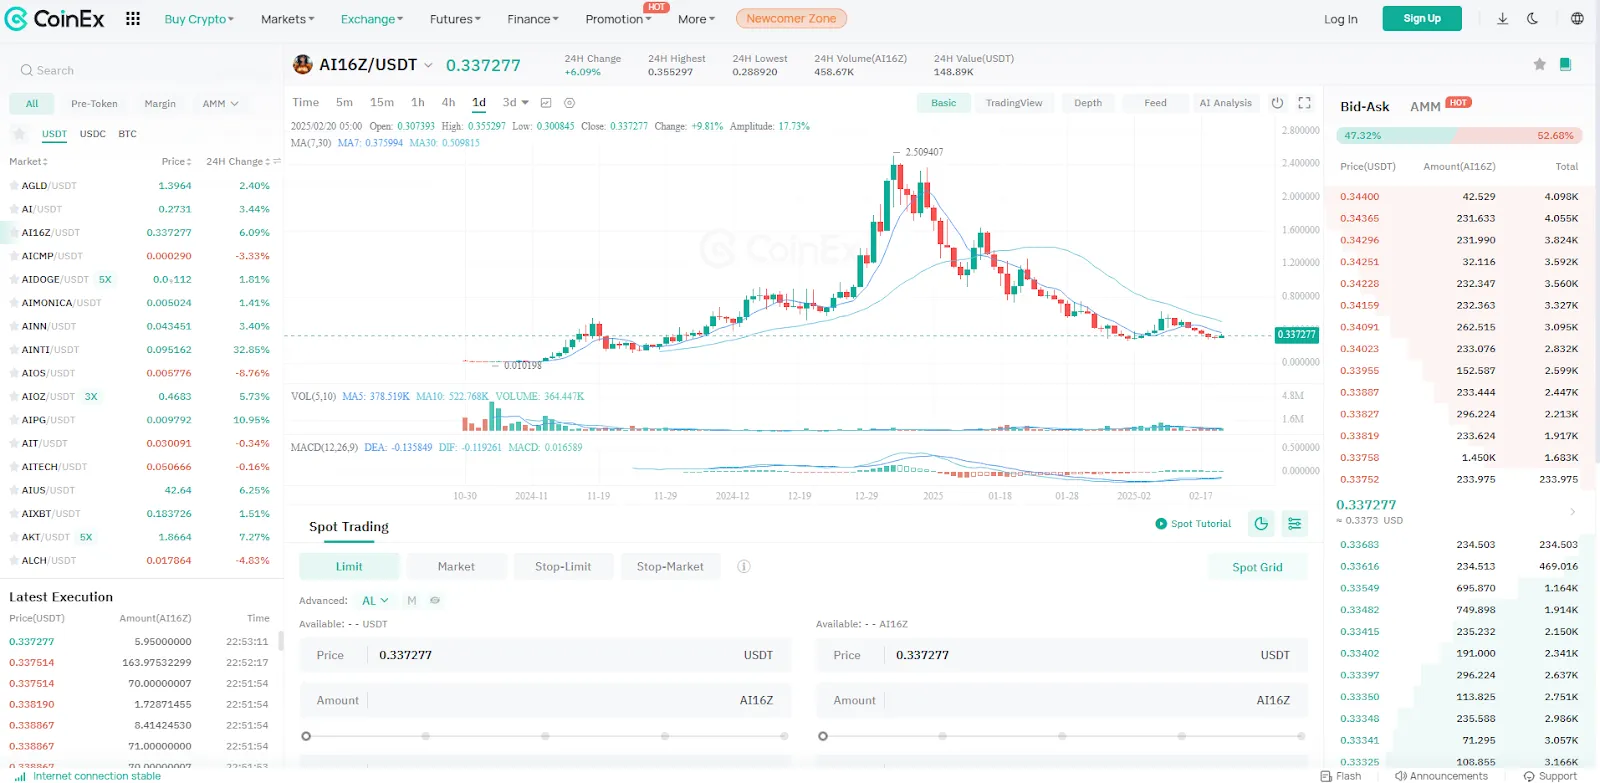Favorite the AI/USDT pair star

point(14,209)
